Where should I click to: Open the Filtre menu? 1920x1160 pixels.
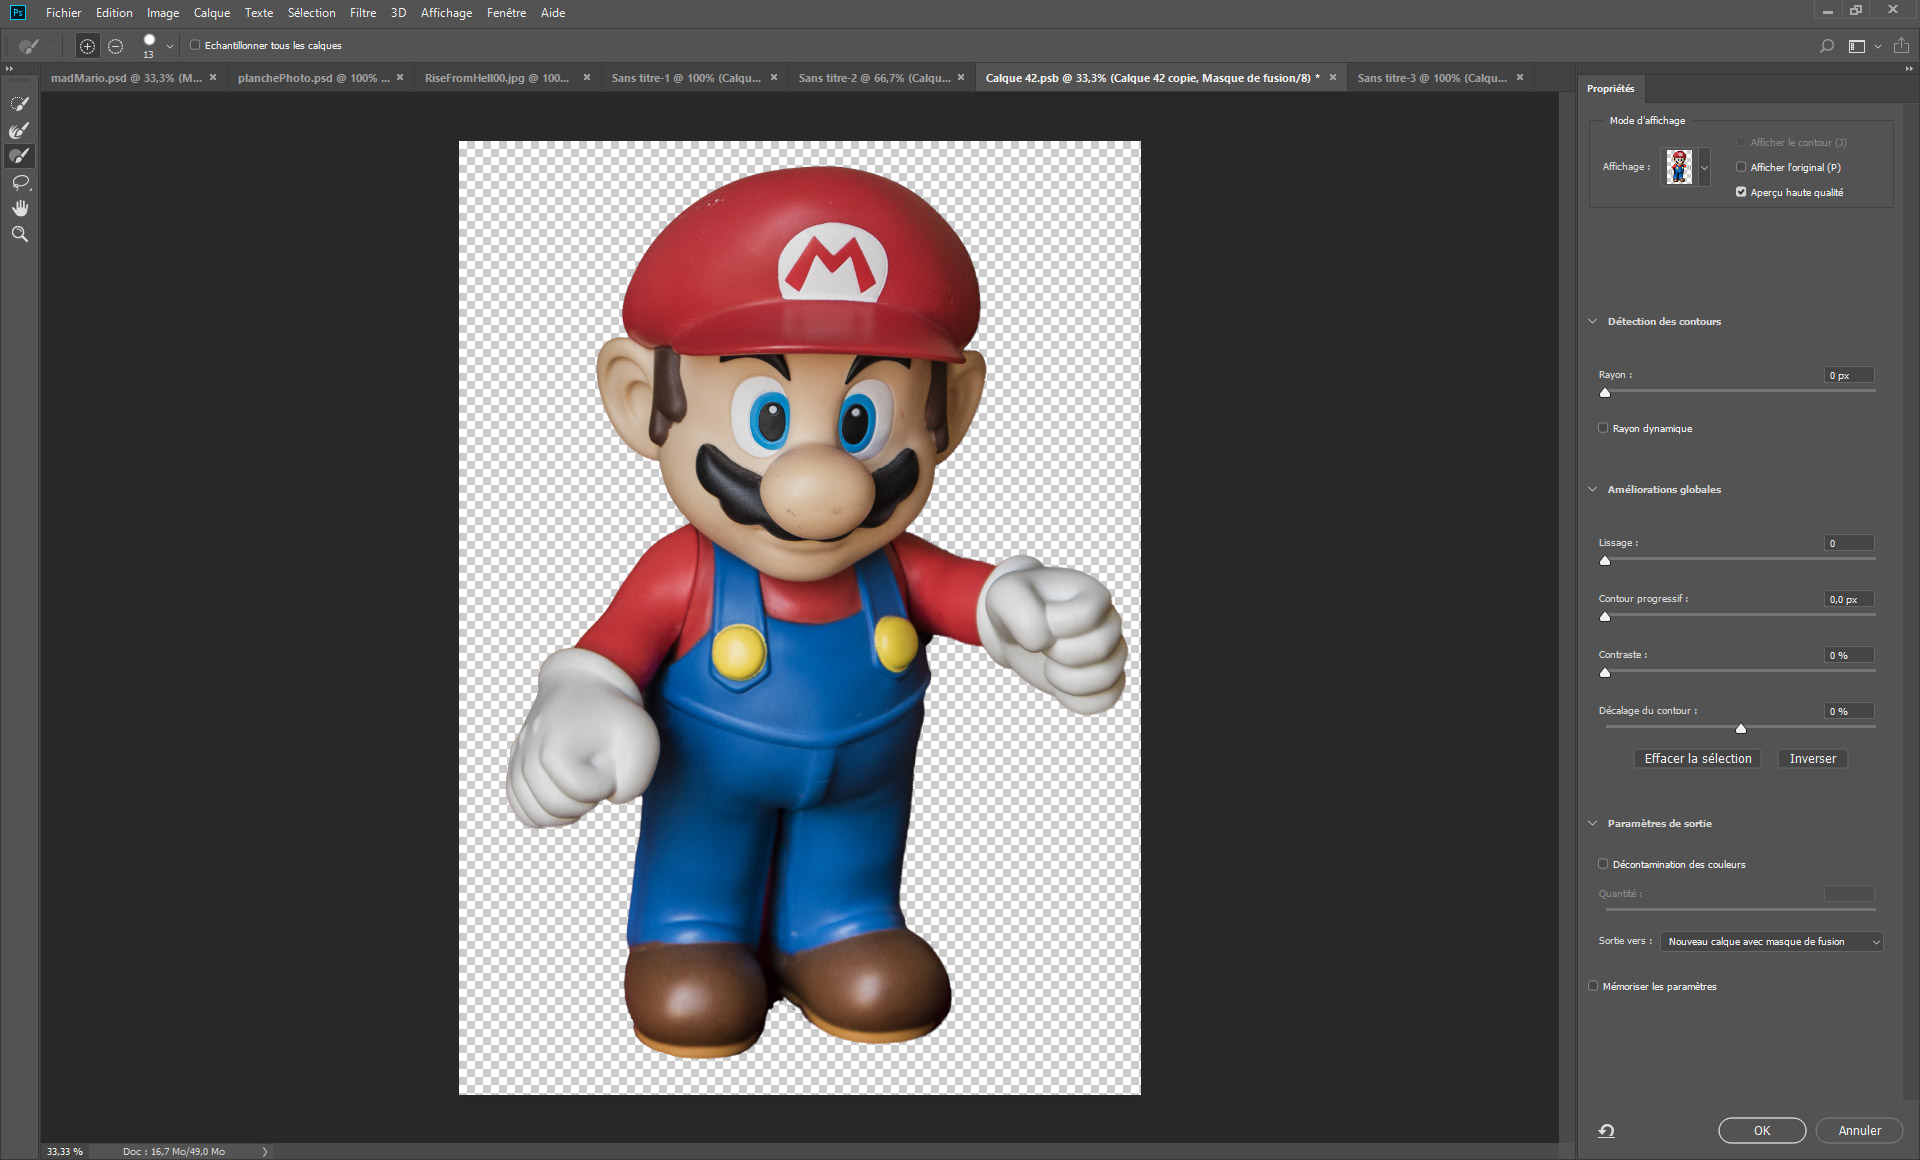pyautogui.click(x=363, y=13)
